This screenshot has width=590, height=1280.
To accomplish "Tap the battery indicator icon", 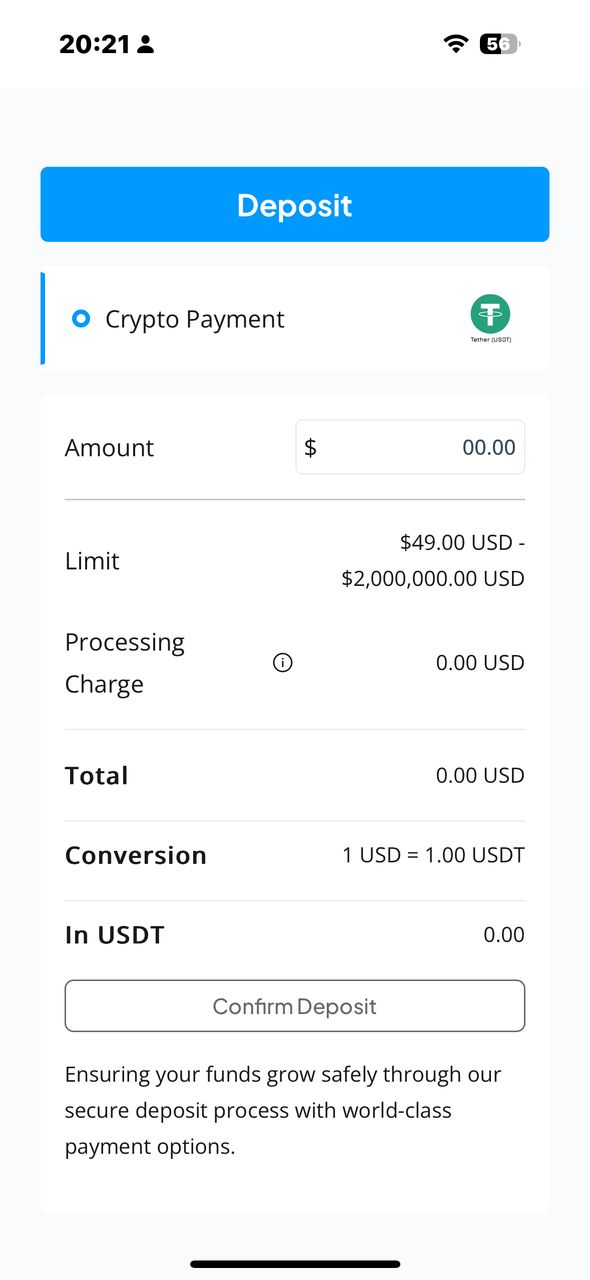I will pos(500,44).
